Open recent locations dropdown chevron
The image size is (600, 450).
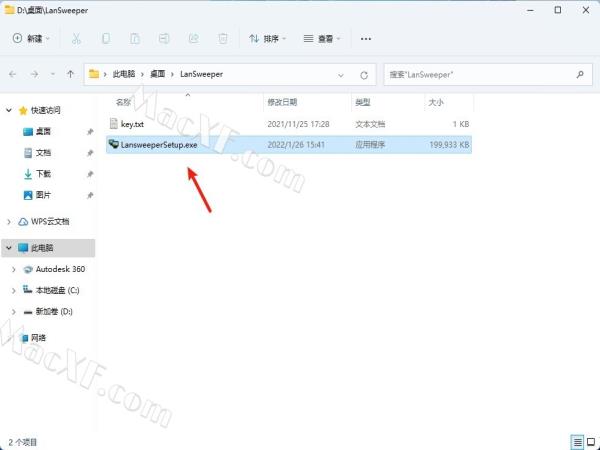click(53, 74)
